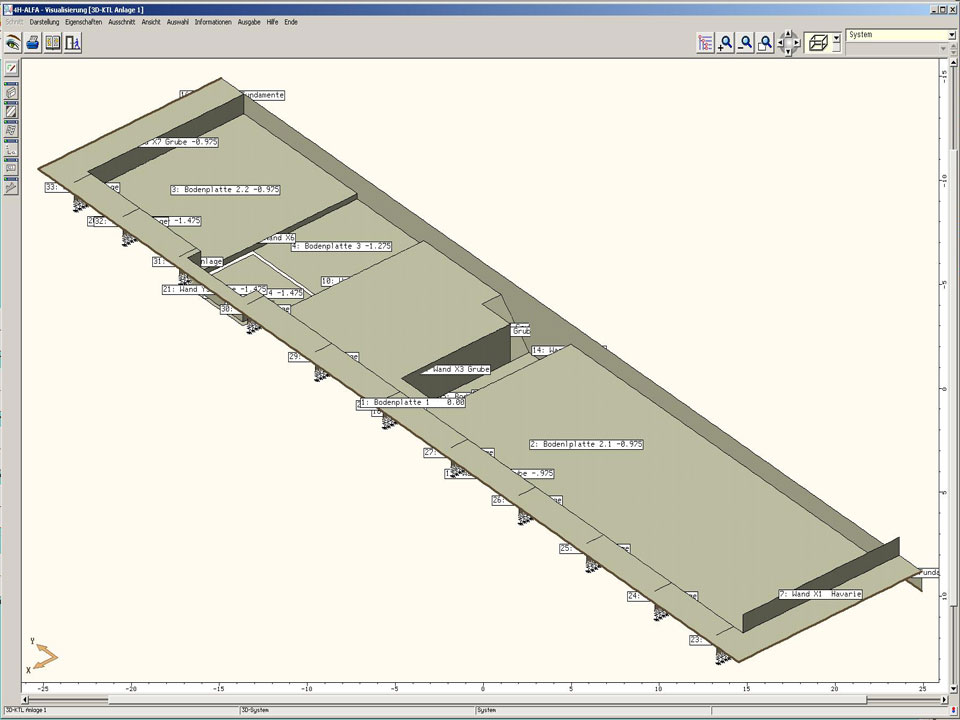Click the 'Bodenplatte 2.1 -0.975' label
This screenshot has width=960, height=720.
pos(586,444)
